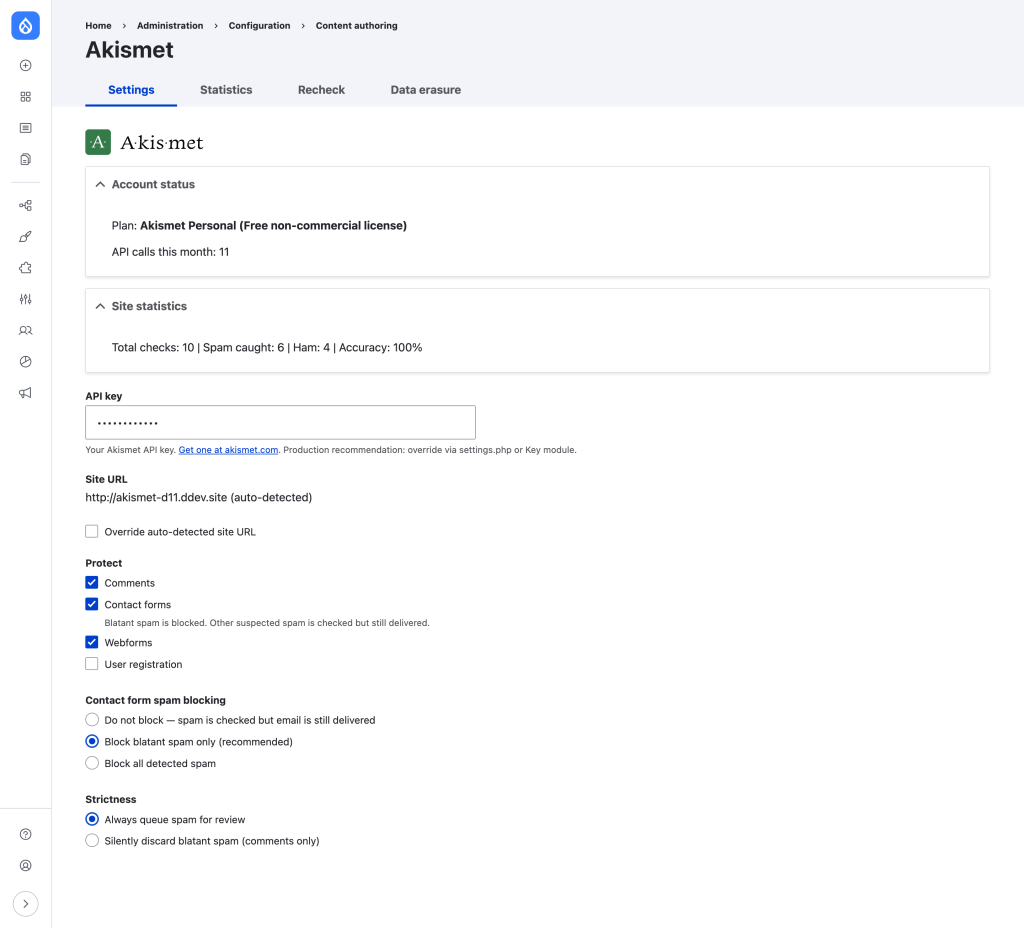The height and width of the screenshot is (928, 1024).
Task: Focus the API key input field
Action: [280, 423]
